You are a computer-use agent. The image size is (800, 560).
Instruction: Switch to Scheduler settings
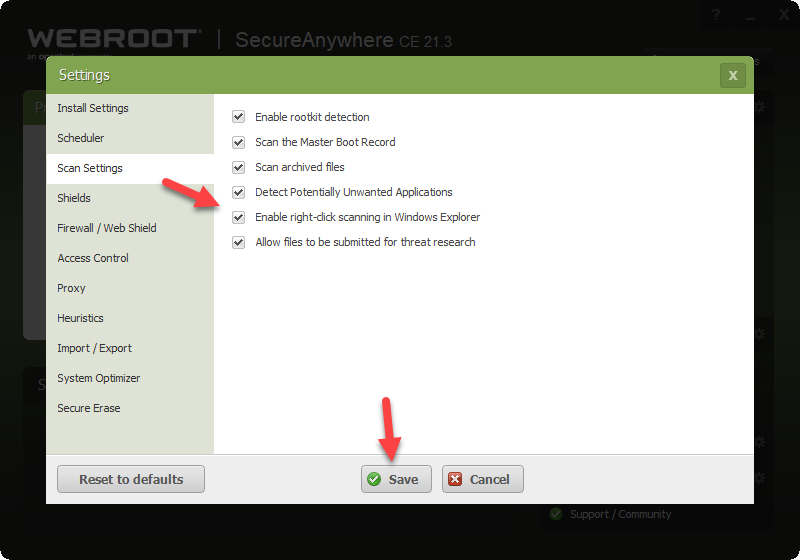click(x=130, y=138)
